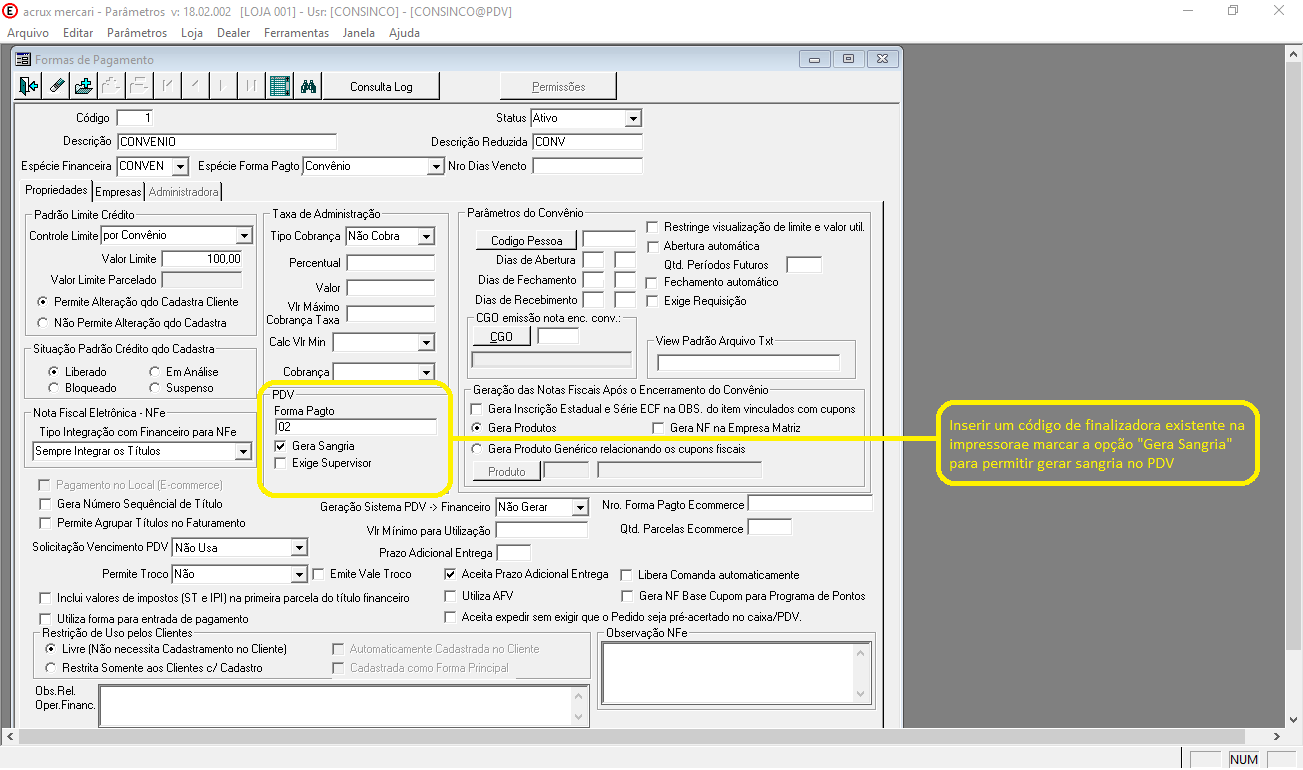The image size is (1303, 770).
Task: Expand the Controle Limite dropdown
Action: [x=244, y=236]
